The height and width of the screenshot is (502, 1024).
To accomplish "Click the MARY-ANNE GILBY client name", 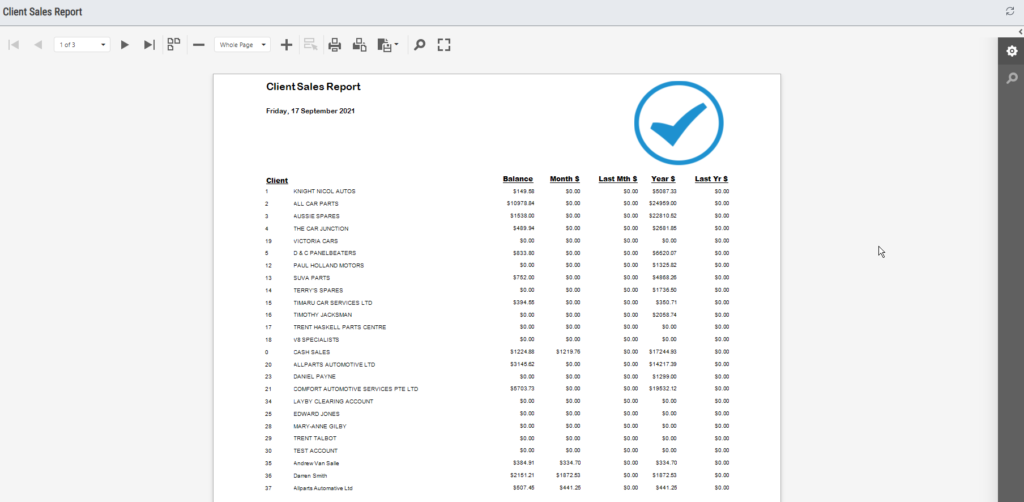I will click(320, 426).
